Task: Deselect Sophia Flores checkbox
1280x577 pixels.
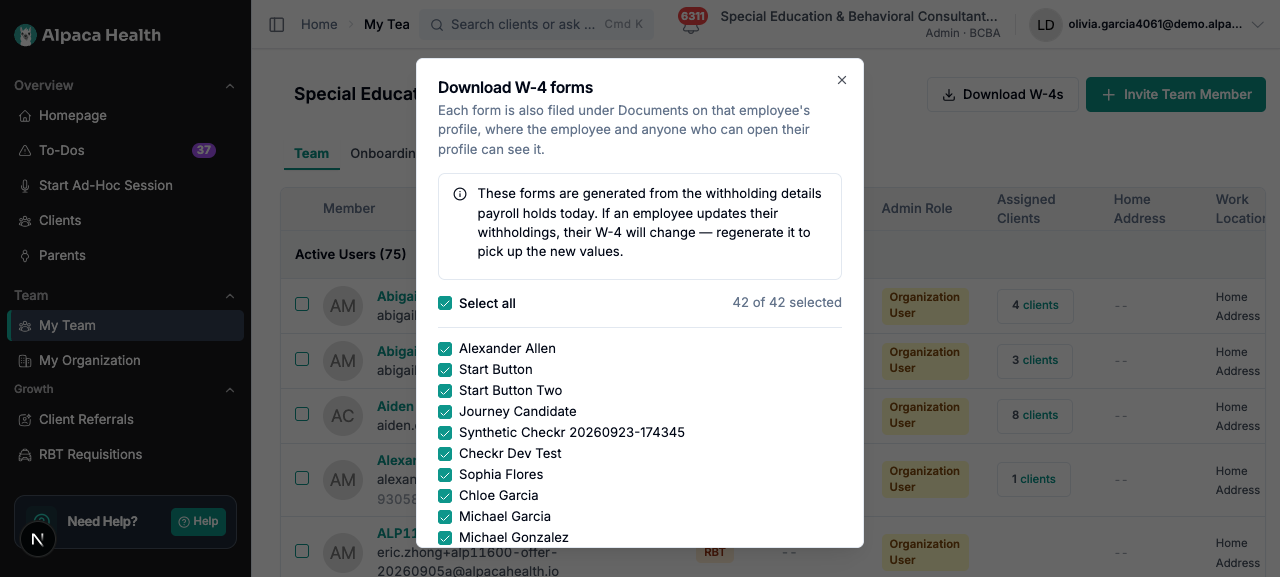Action: (445, 474)
